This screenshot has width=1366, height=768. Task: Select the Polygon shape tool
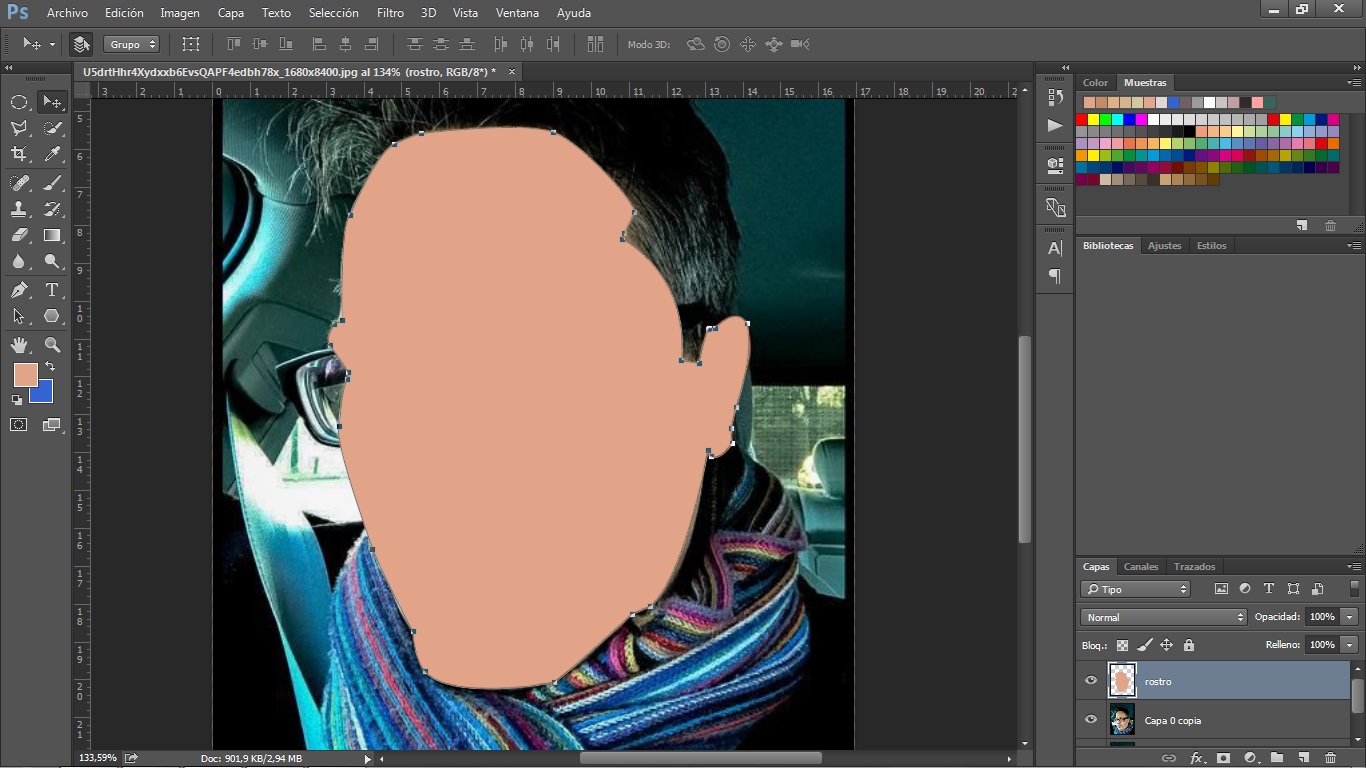(52, 316)
